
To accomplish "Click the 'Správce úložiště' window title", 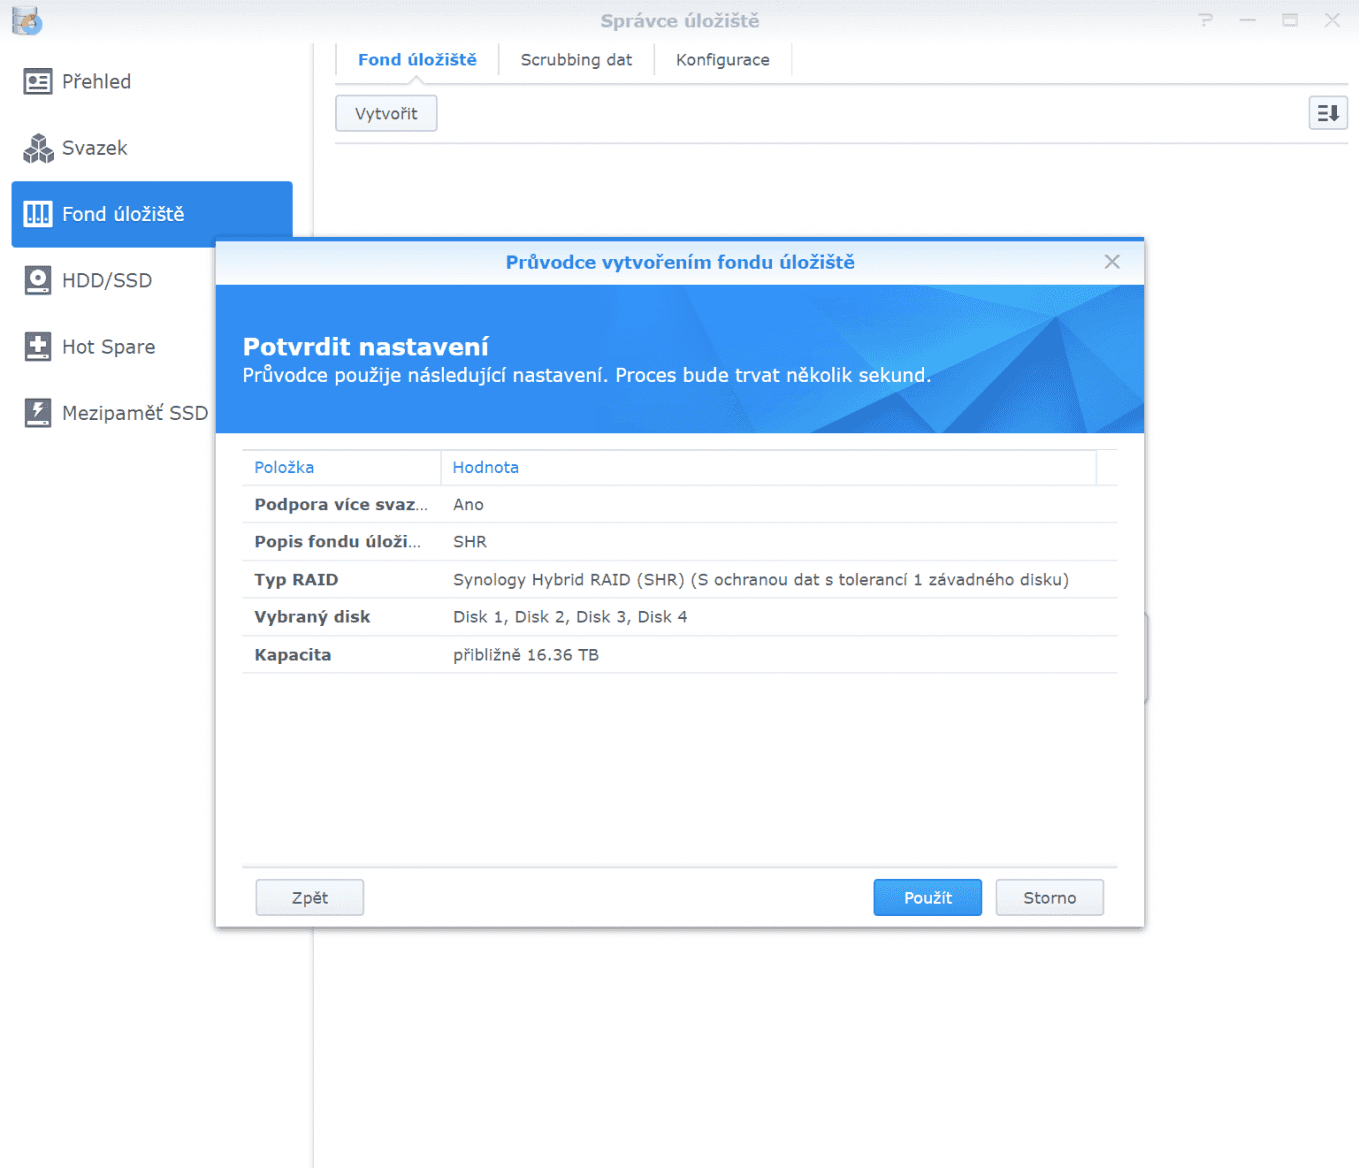I will coord(680,21).
